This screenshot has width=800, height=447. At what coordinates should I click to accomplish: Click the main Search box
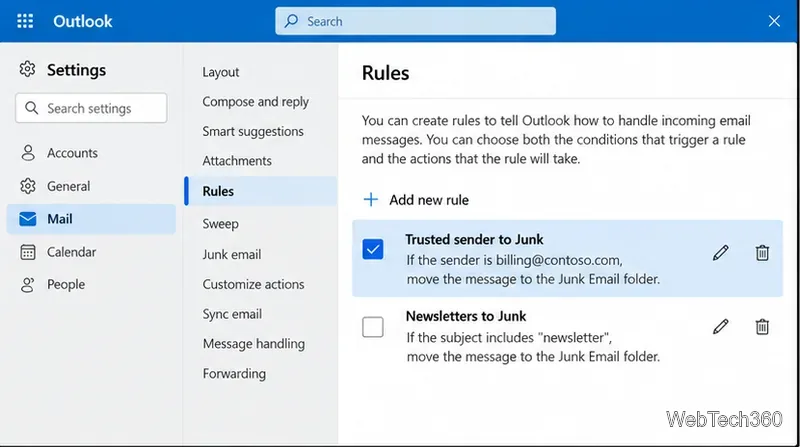click(x=415, y=21)
